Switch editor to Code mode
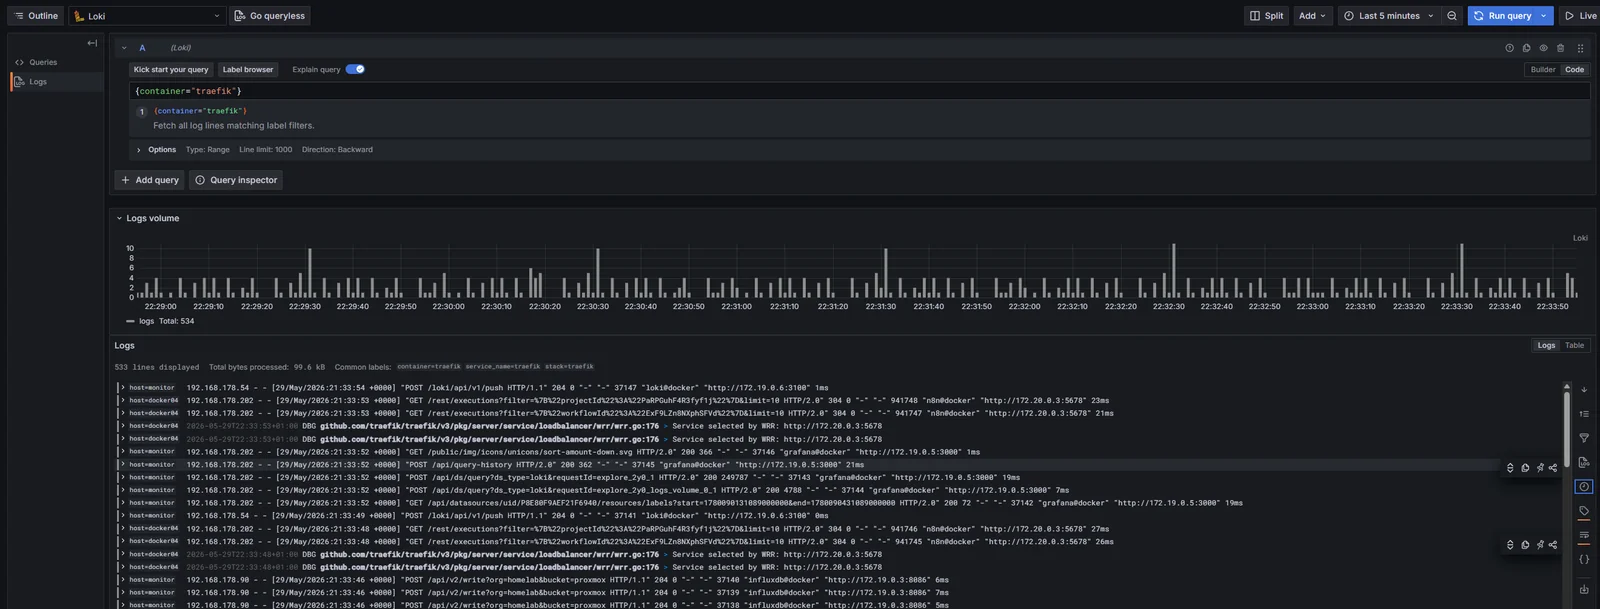 1575,70
